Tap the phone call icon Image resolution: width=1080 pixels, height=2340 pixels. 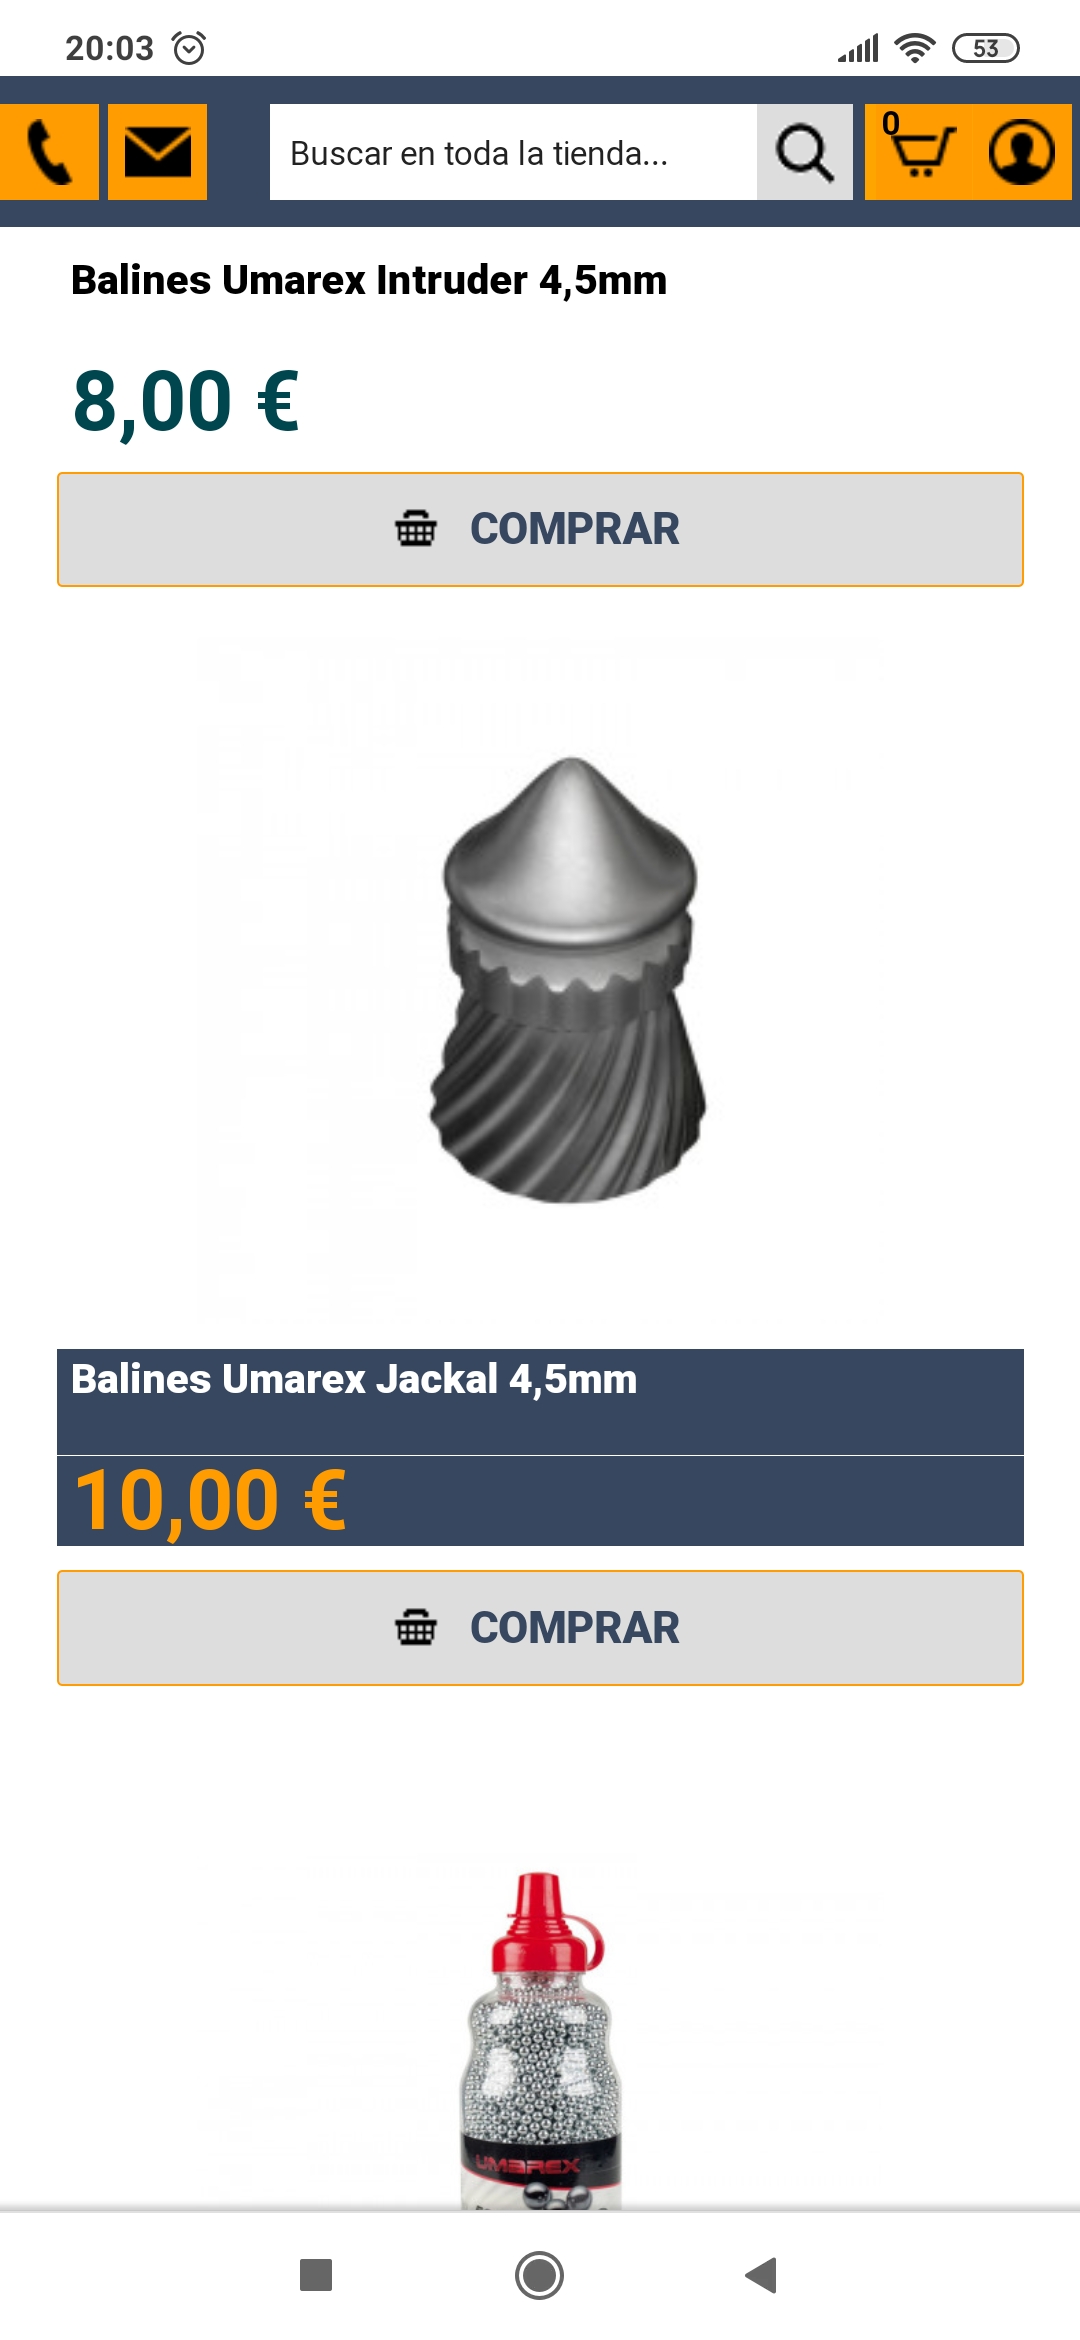(x=49, y=152)
